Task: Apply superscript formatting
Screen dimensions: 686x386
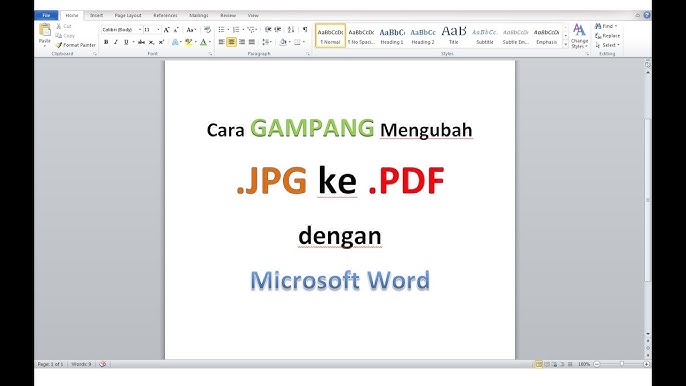Action: pyautogui.click(x=161, y=42)
